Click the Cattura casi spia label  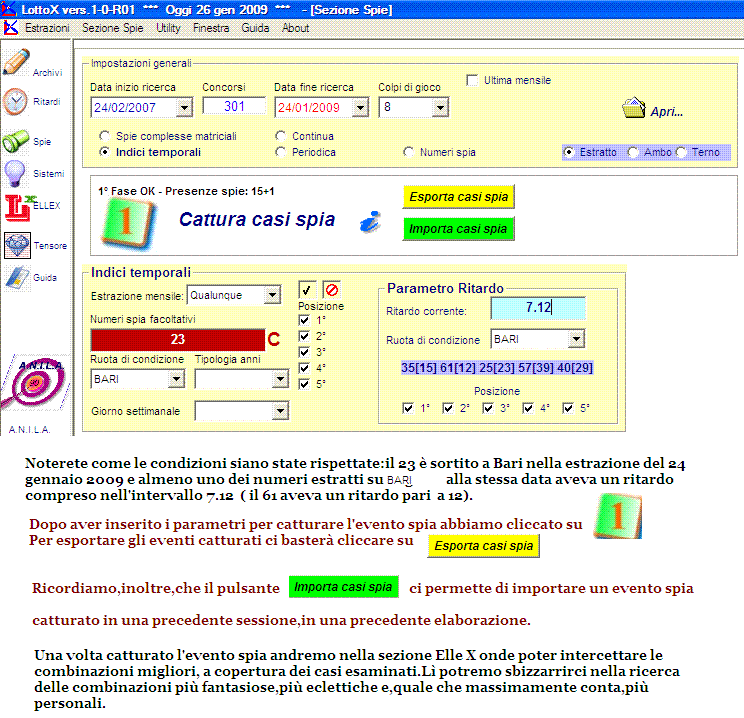(257, 219)
